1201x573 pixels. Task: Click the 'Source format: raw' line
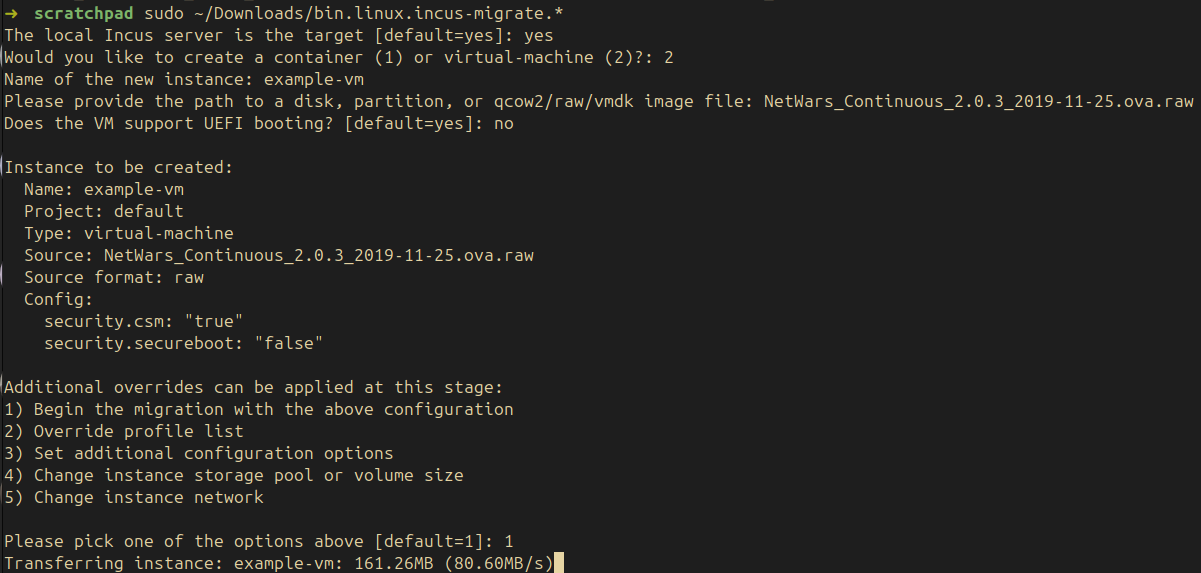click(113, 278)
